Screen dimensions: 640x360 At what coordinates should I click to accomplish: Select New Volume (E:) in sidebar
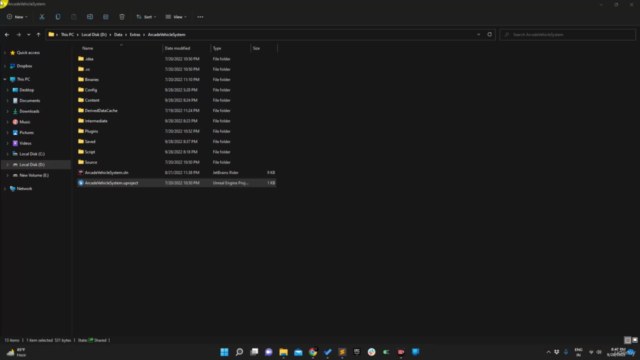click(x=34, y=175)
